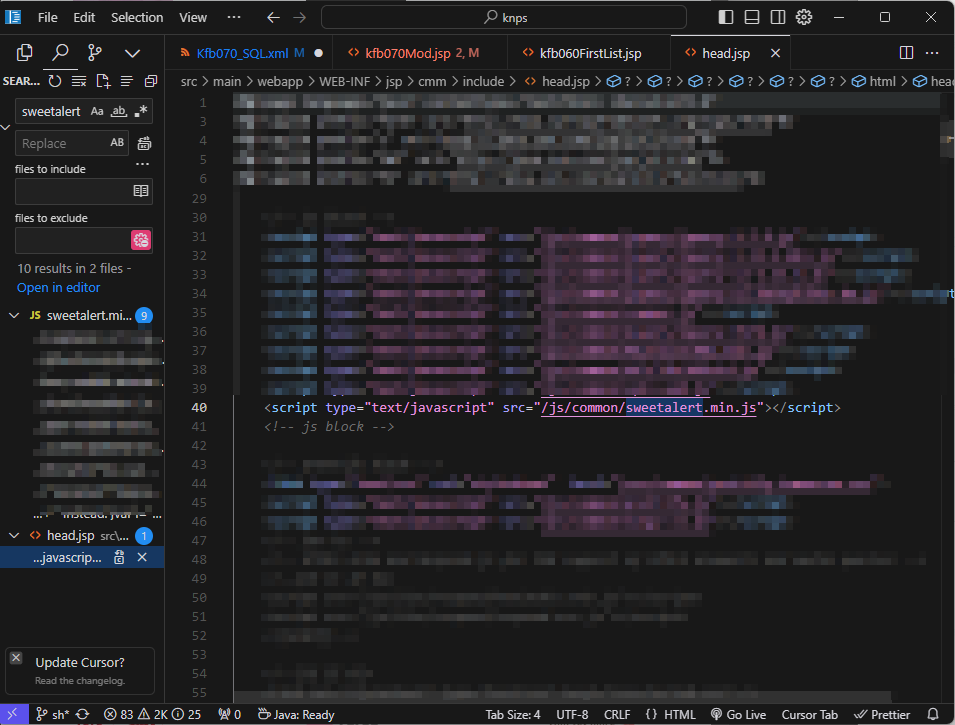Image resolution: width=955 pixels, height=725 pixels.
Task: Open editor more actions ellipsis
Action: click(x=932, y=53)
